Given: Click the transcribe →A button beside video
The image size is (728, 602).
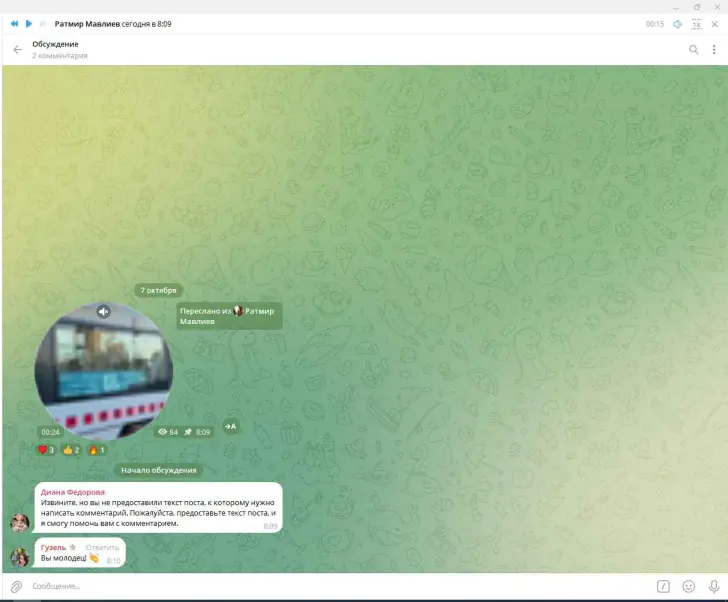Looking at the screenshot, I should [230, 426].
